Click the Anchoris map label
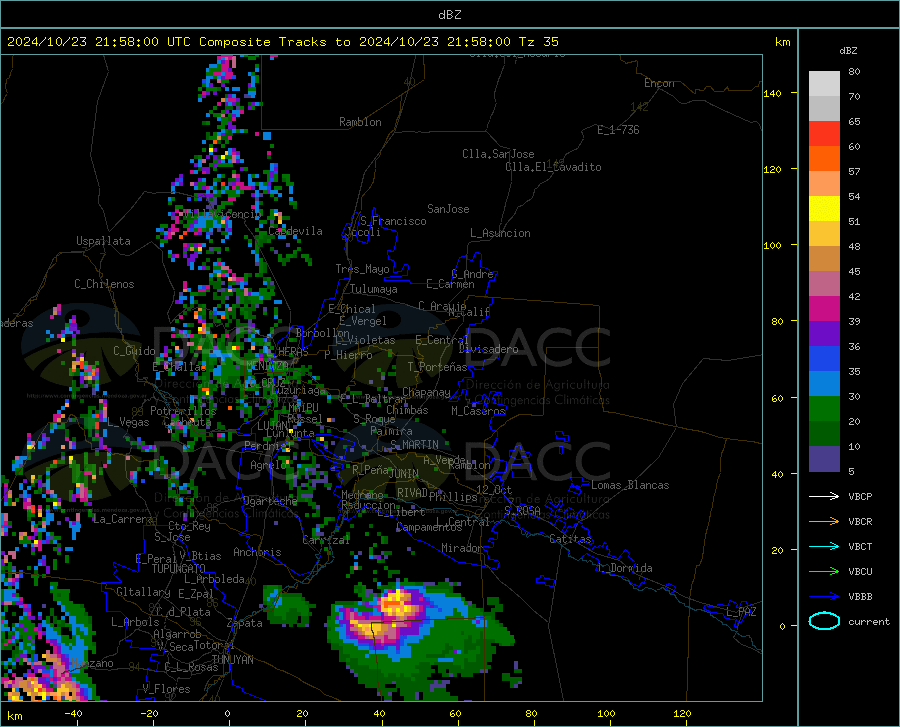900x727 pixels. pos(257,552)
